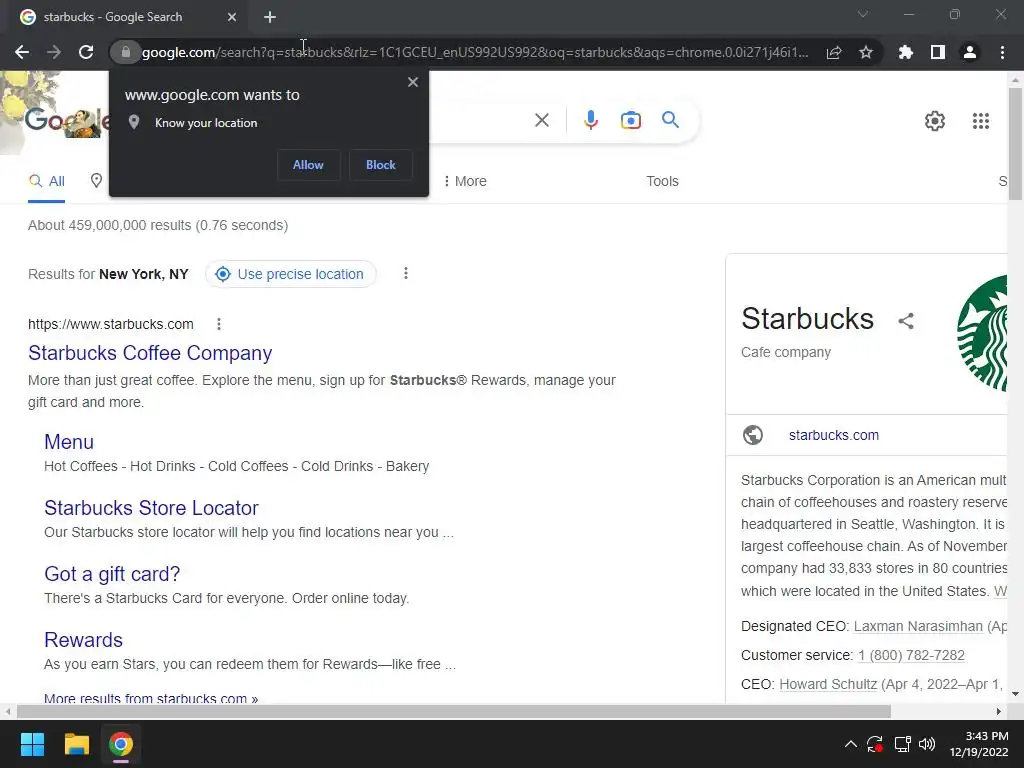Open options for starbucks.com result
Screen dimensions: 1024x768
click(219, 324)
